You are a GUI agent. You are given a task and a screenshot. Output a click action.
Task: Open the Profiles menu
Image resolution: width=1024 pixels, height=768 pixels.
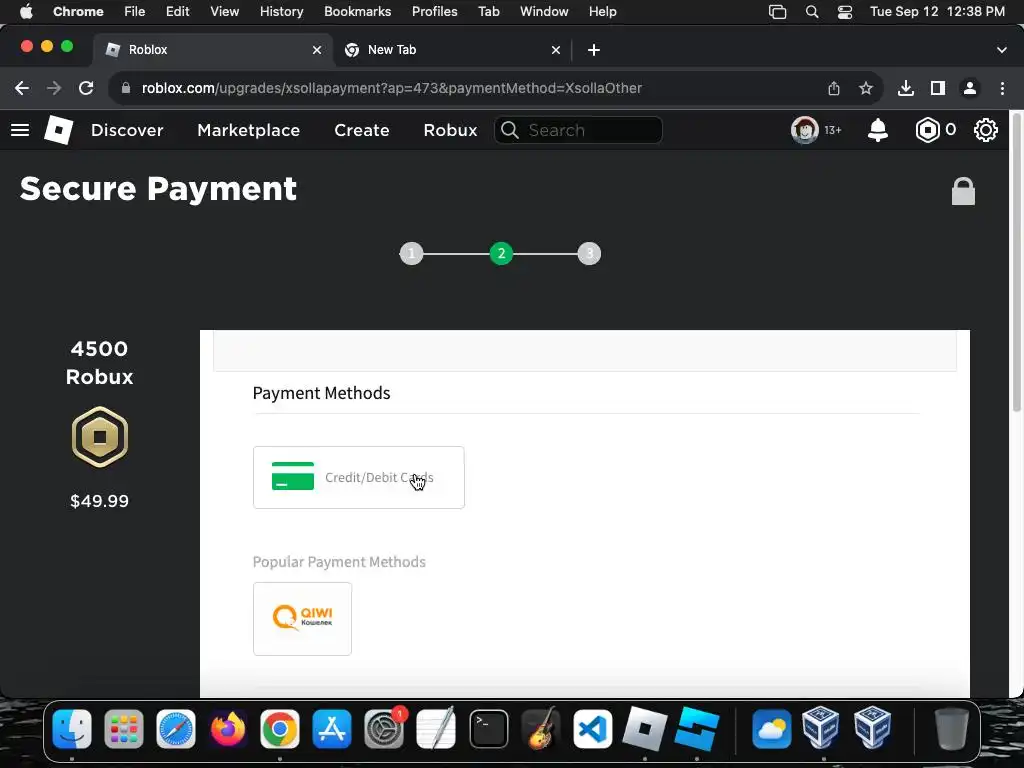tap(434, 12)
